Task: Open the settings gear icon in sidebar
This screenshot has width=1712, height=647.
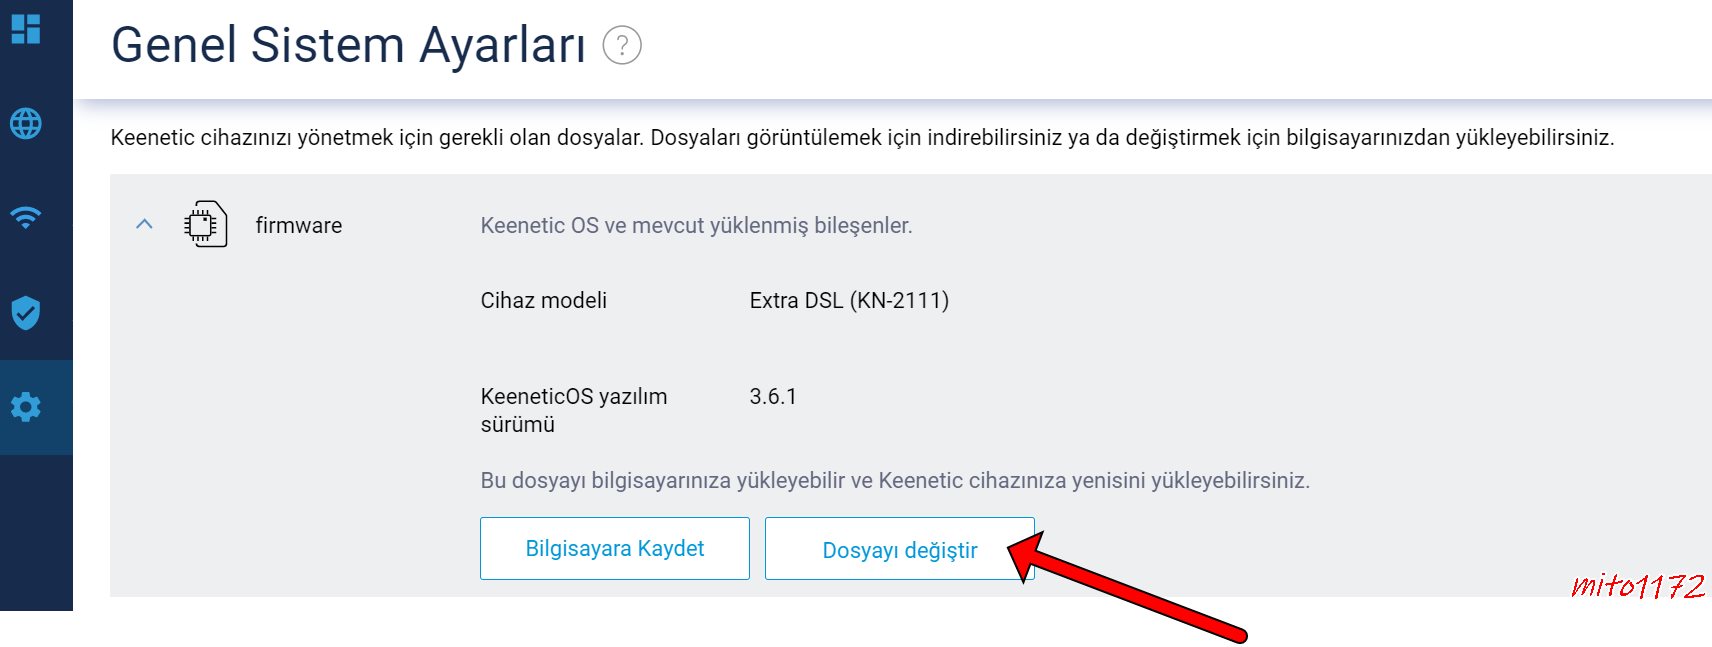Action: click(26, 407)
